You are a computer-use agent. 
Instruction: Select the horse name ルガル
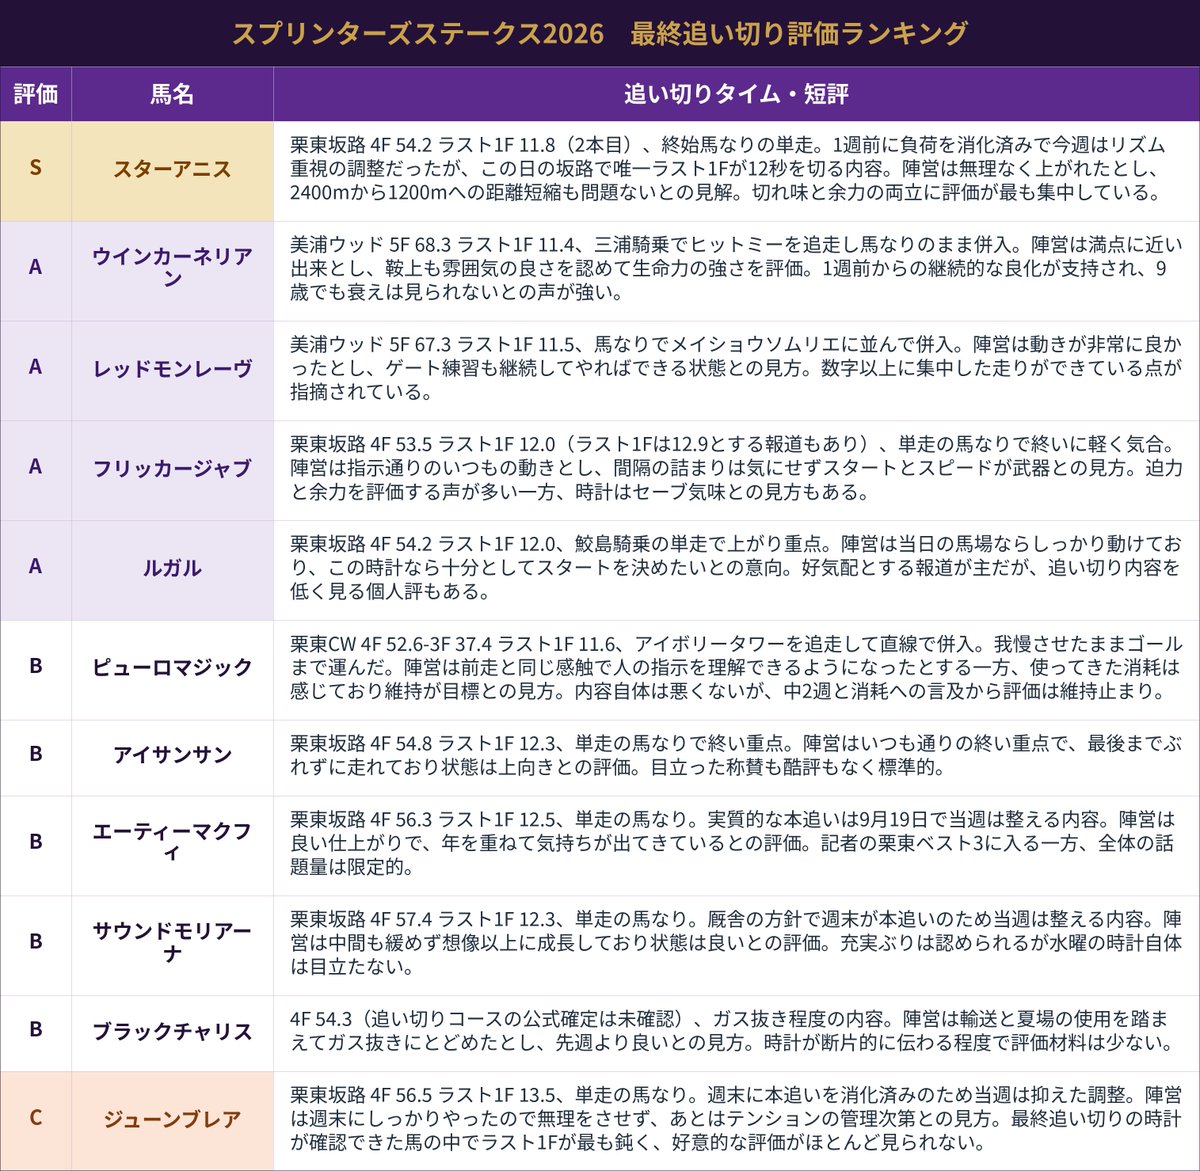(172, 569)
